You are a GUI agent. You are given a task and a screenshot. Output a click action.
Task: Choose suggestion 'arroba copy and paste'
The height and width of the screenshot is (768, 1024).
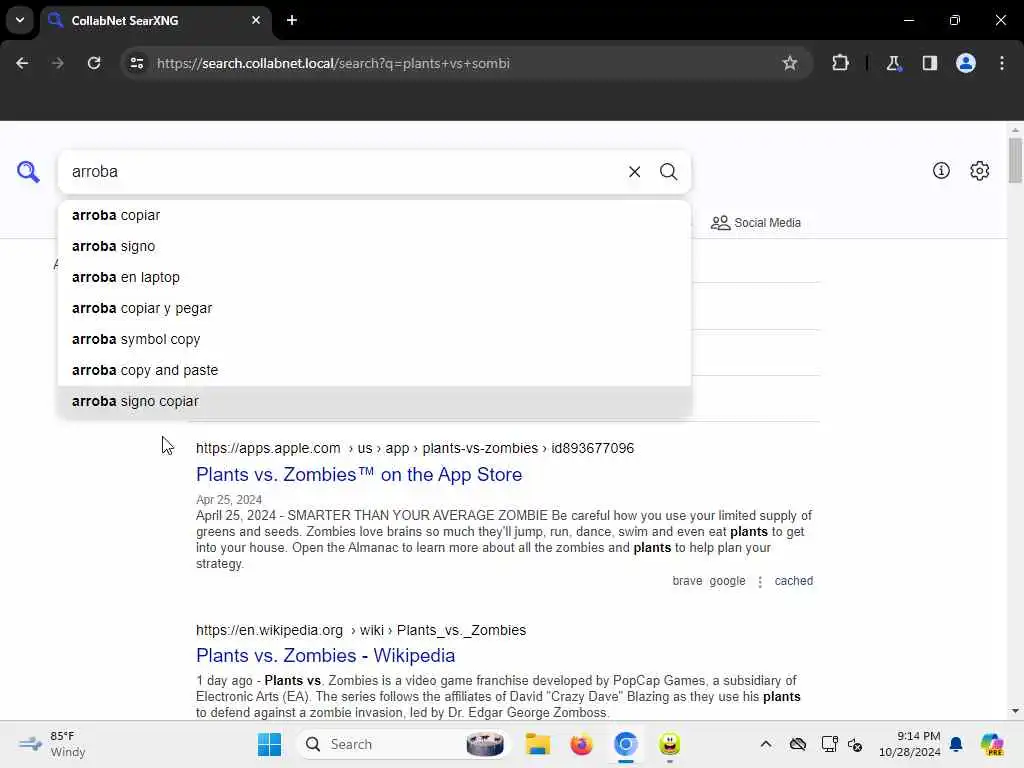(x=374, y=370)
